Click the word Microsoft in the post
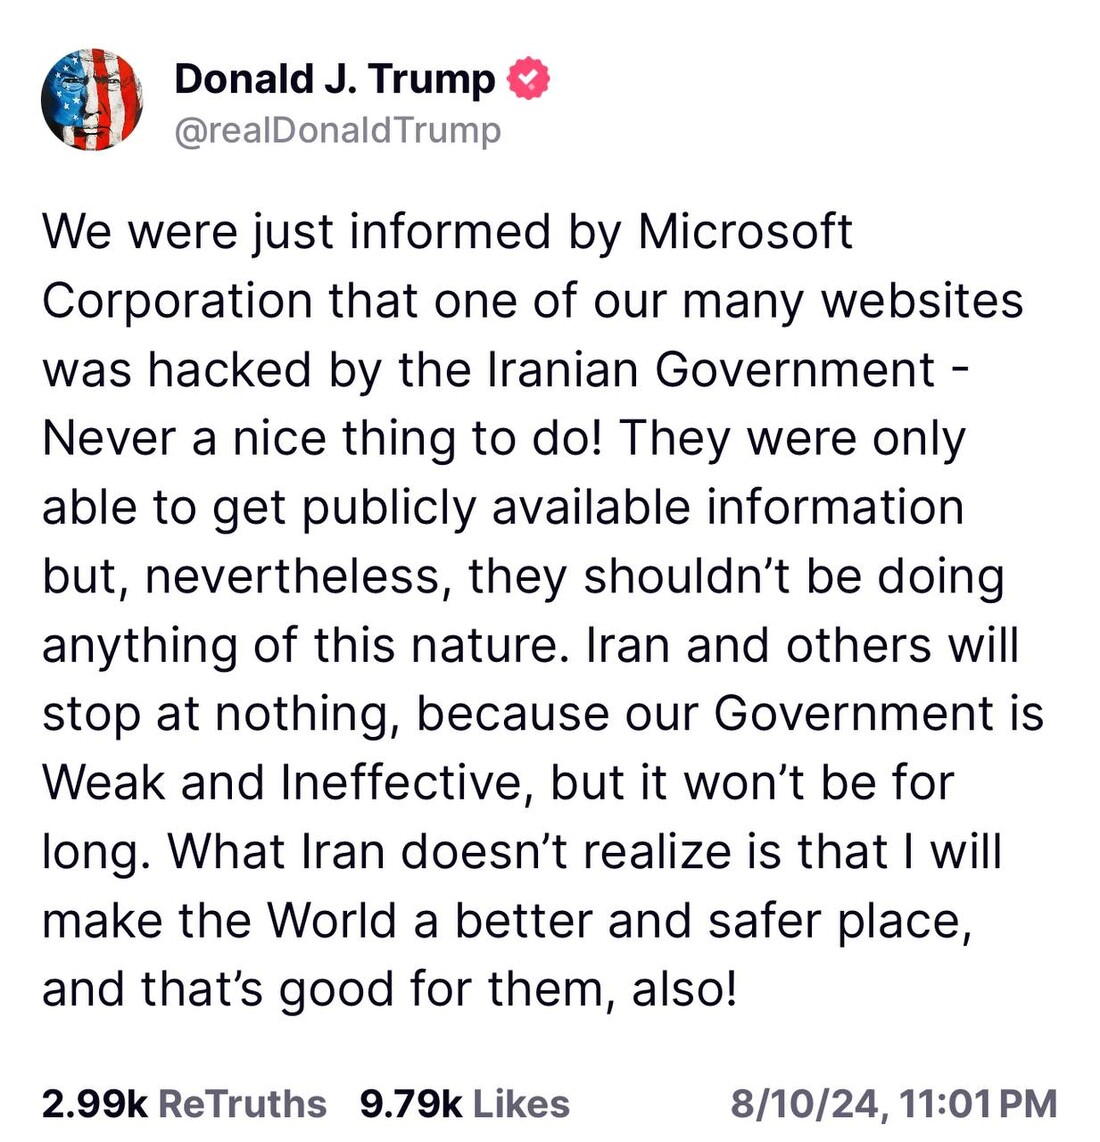The image size is (1100, 1142). tap(745, 232)
